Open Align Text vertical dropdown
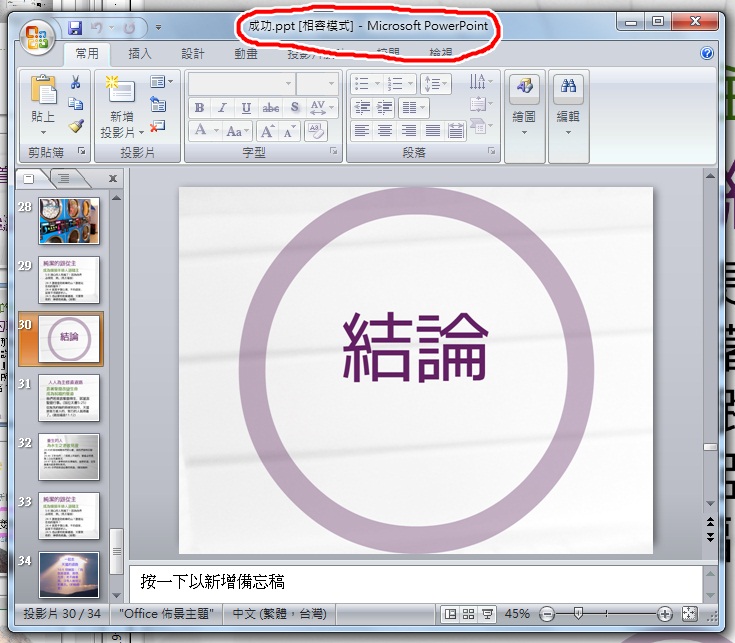Image resolution: width=735 pixels, height=643 pixels. (x=481, y=104)
